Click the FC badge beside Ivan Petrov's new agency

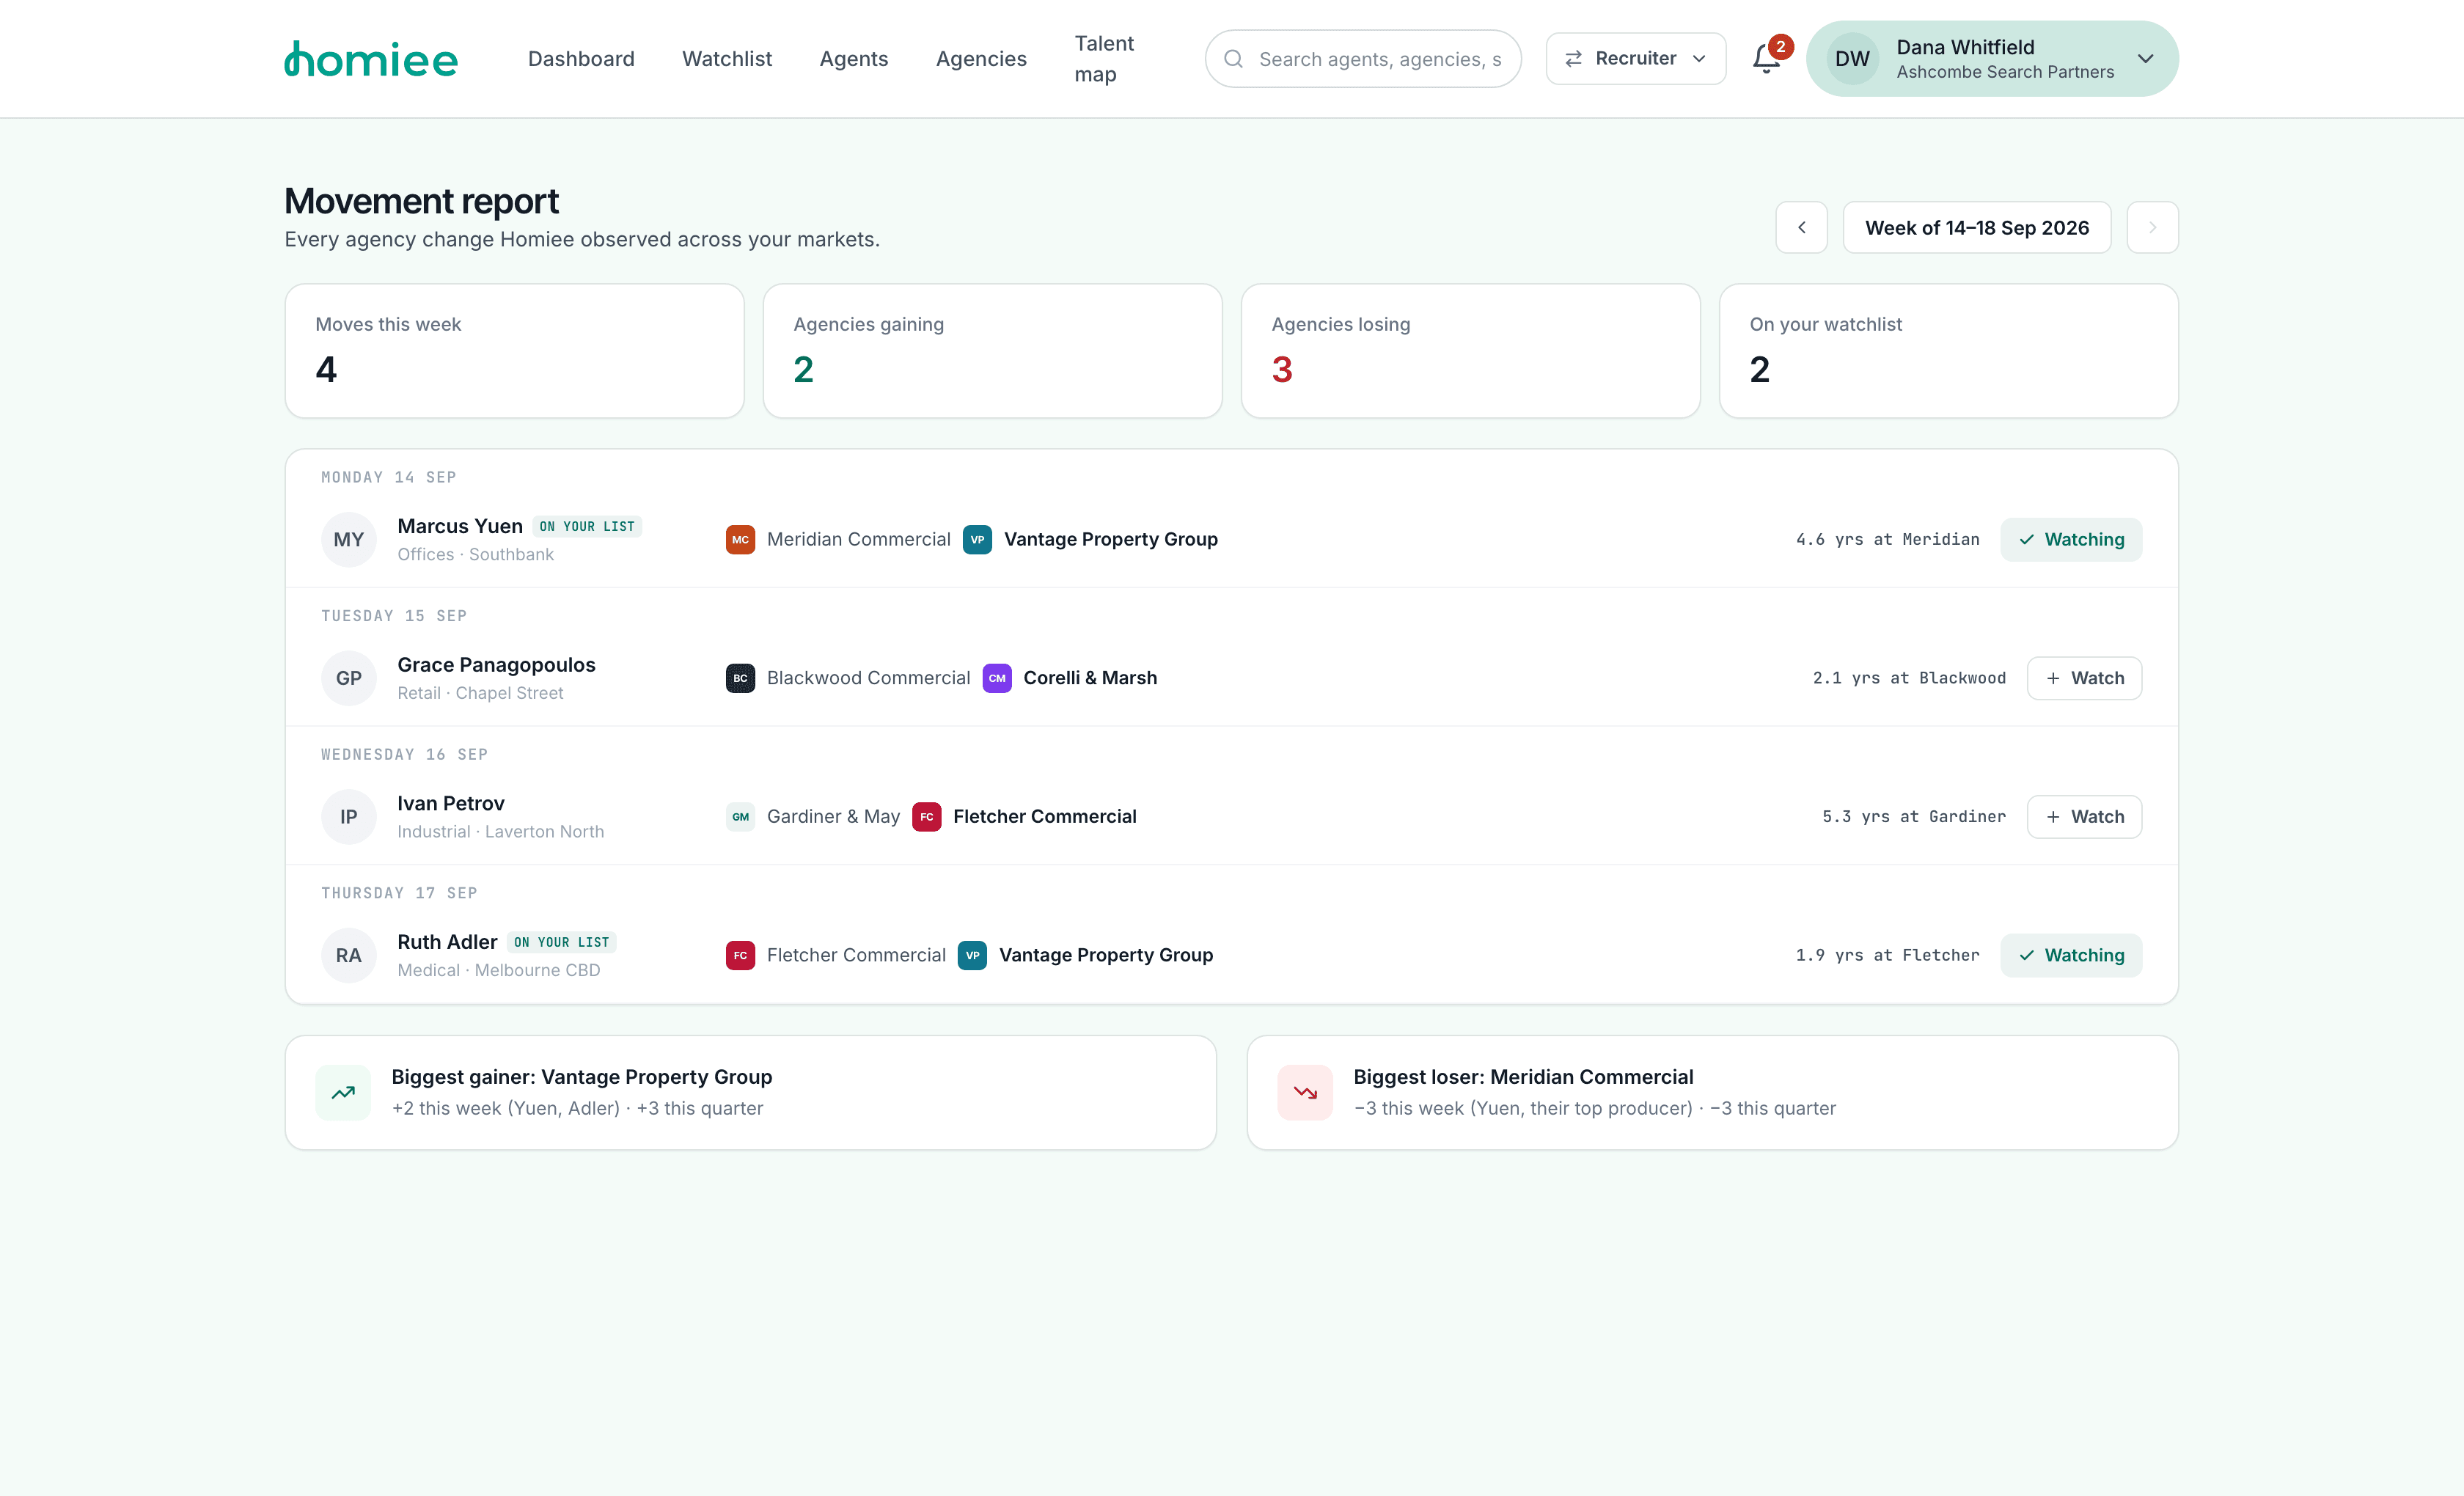tap(927, 817)
